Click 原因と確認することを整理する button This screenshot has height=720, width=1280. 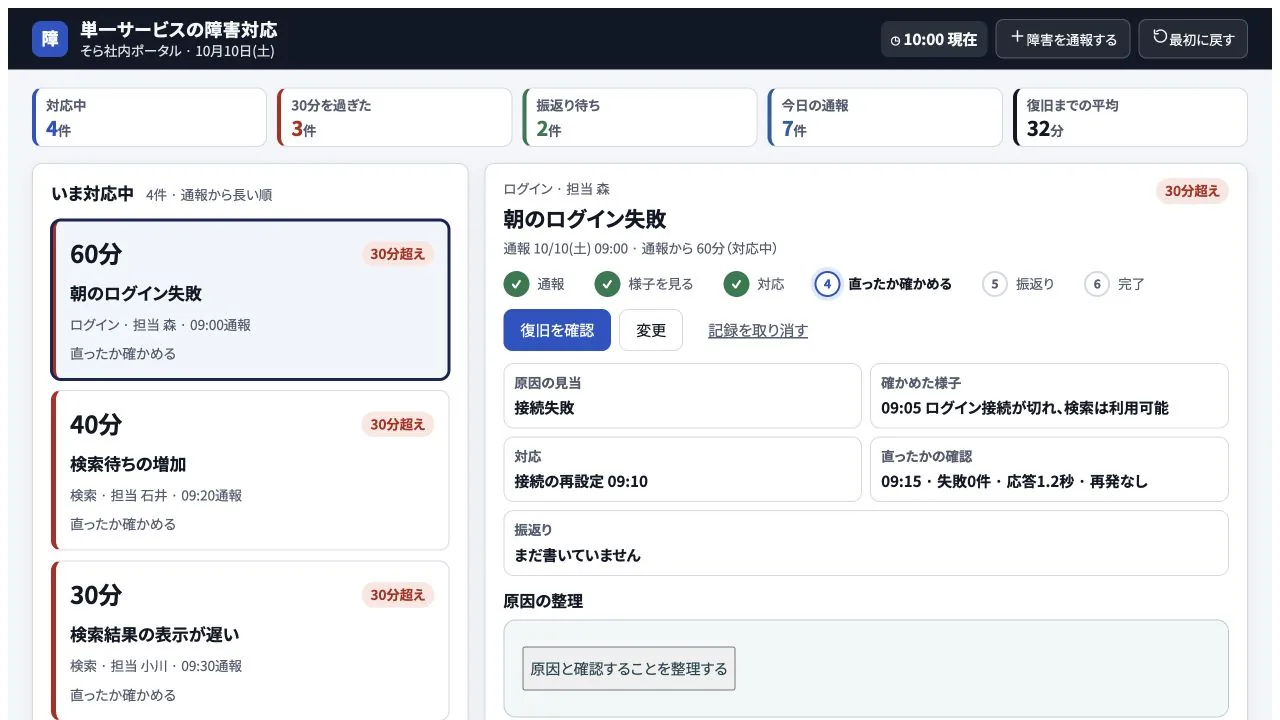629,668
